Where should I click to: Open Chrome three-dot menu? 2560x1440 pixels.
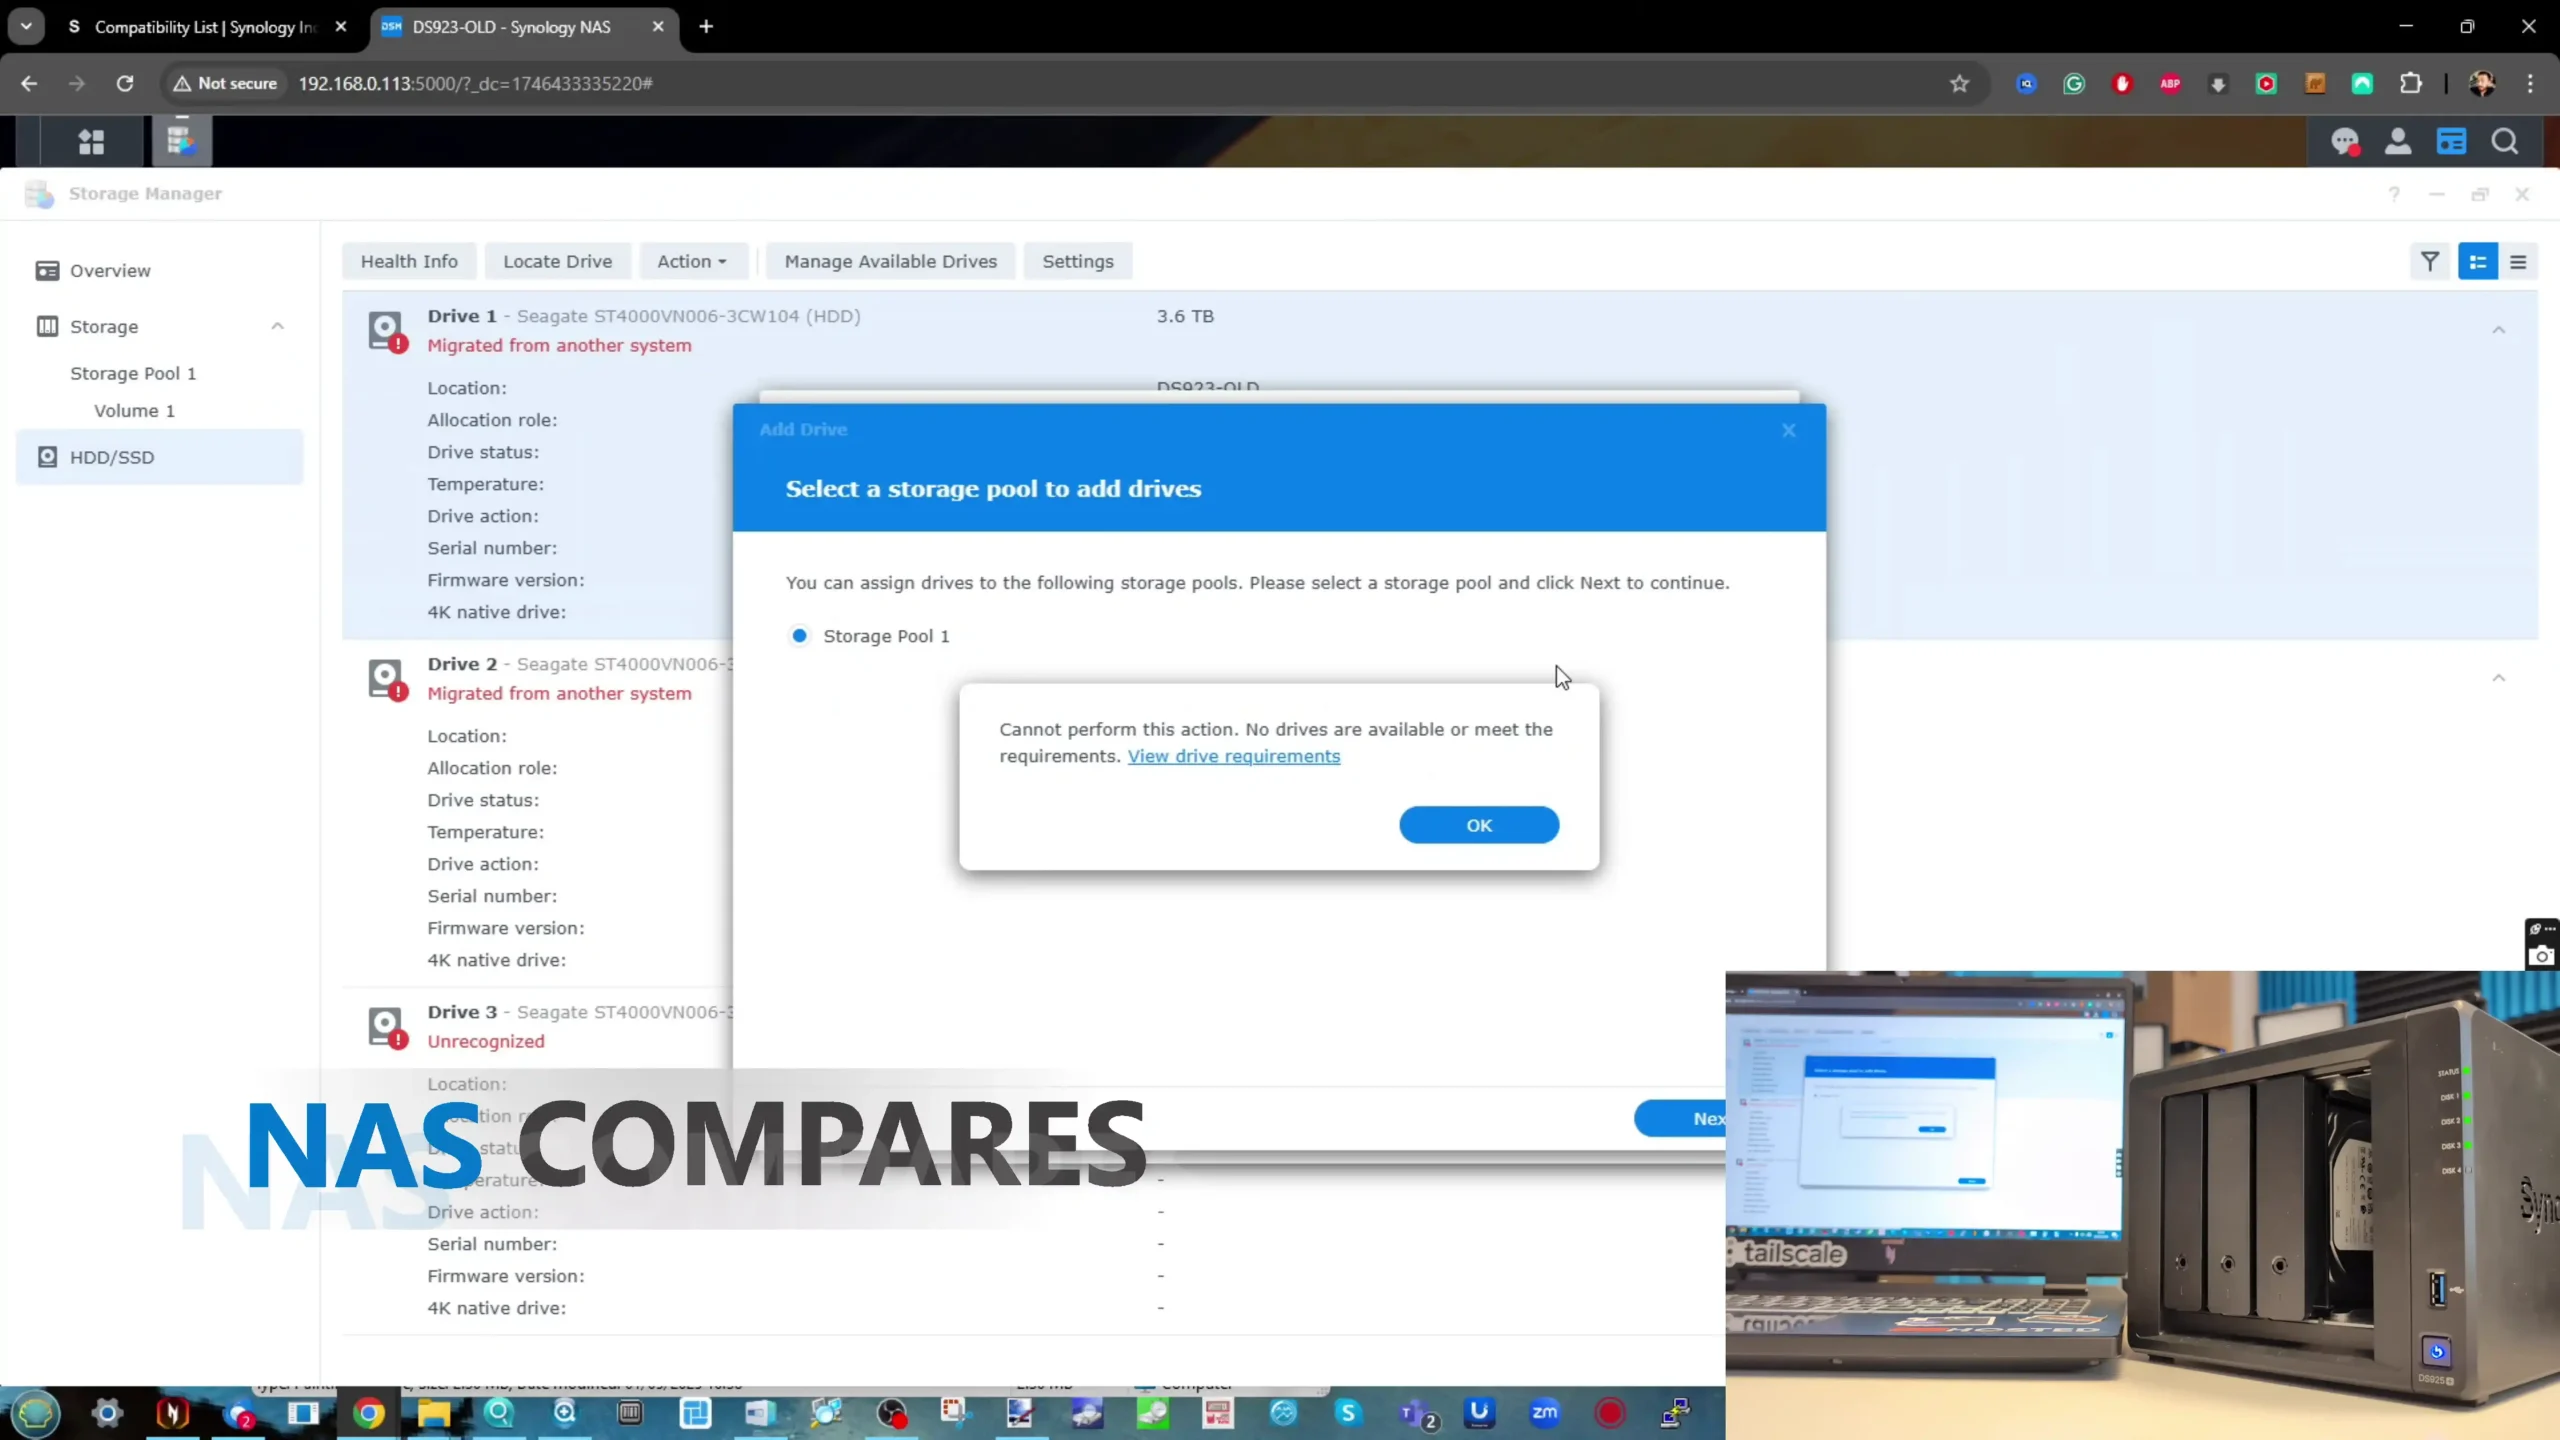tap(2530, 84)
